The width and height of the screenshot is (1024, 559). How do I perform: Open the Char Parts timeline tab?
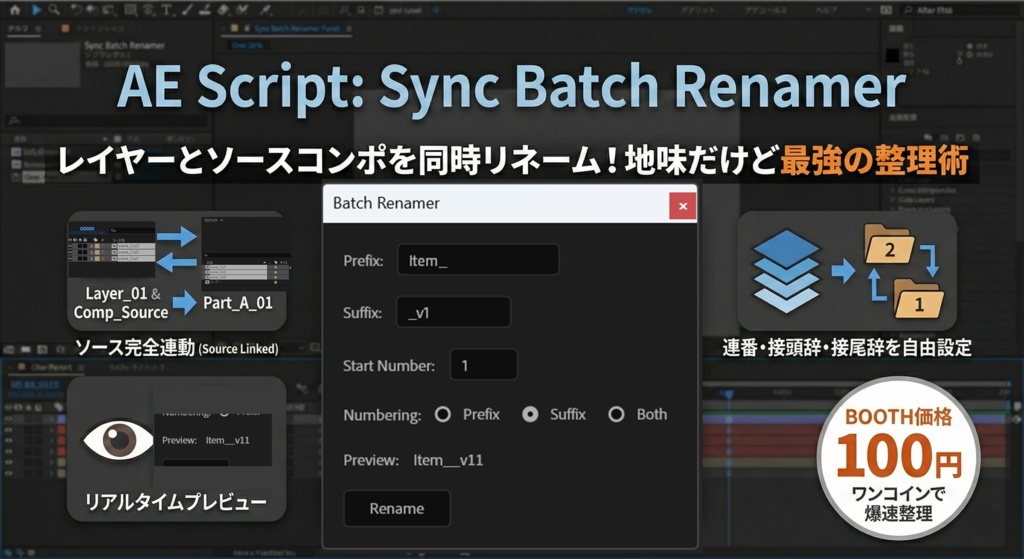pyautogui.click(x=47, y=367)
